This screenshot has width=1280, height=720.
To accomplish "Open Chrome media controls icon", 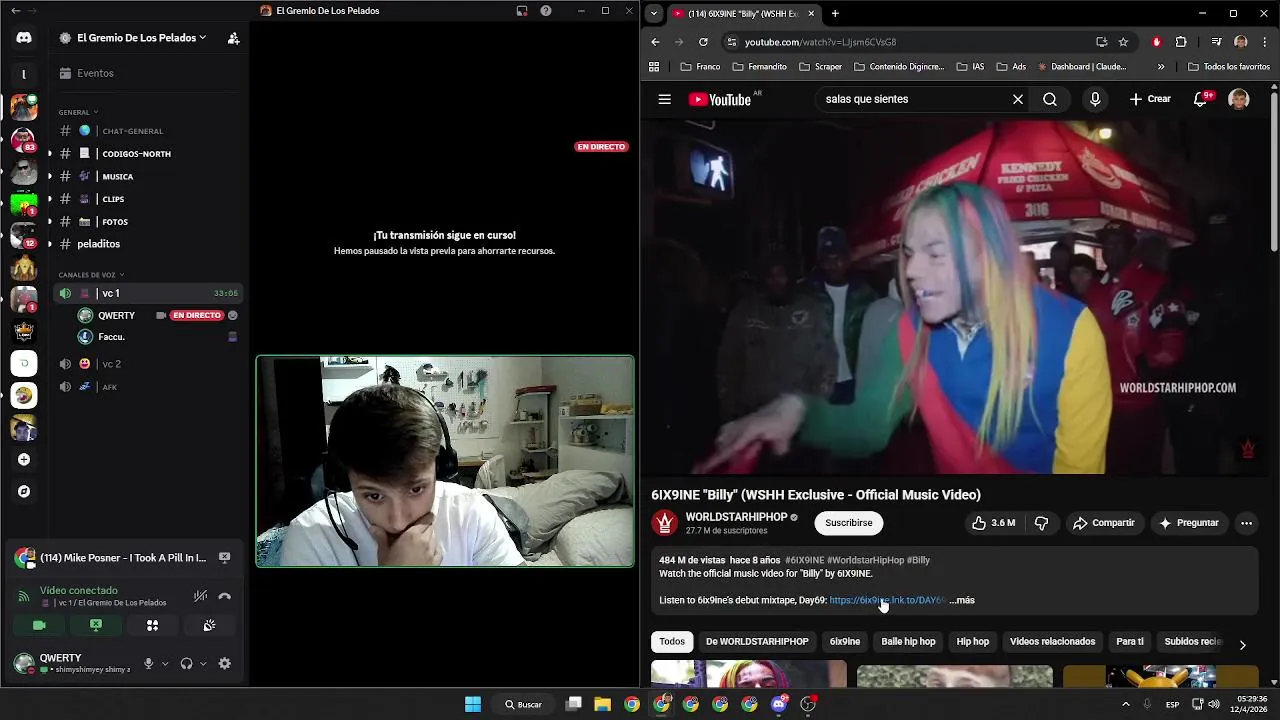I will [1216, 42].
